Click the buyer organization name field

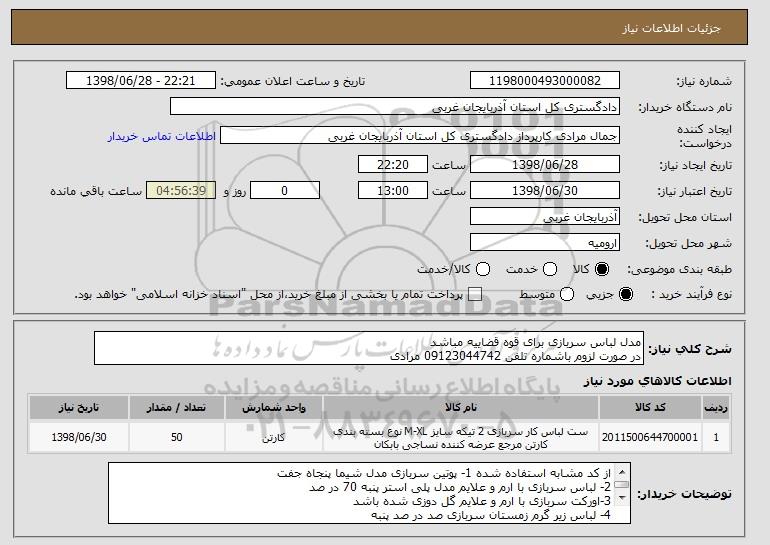click(395, 107)
